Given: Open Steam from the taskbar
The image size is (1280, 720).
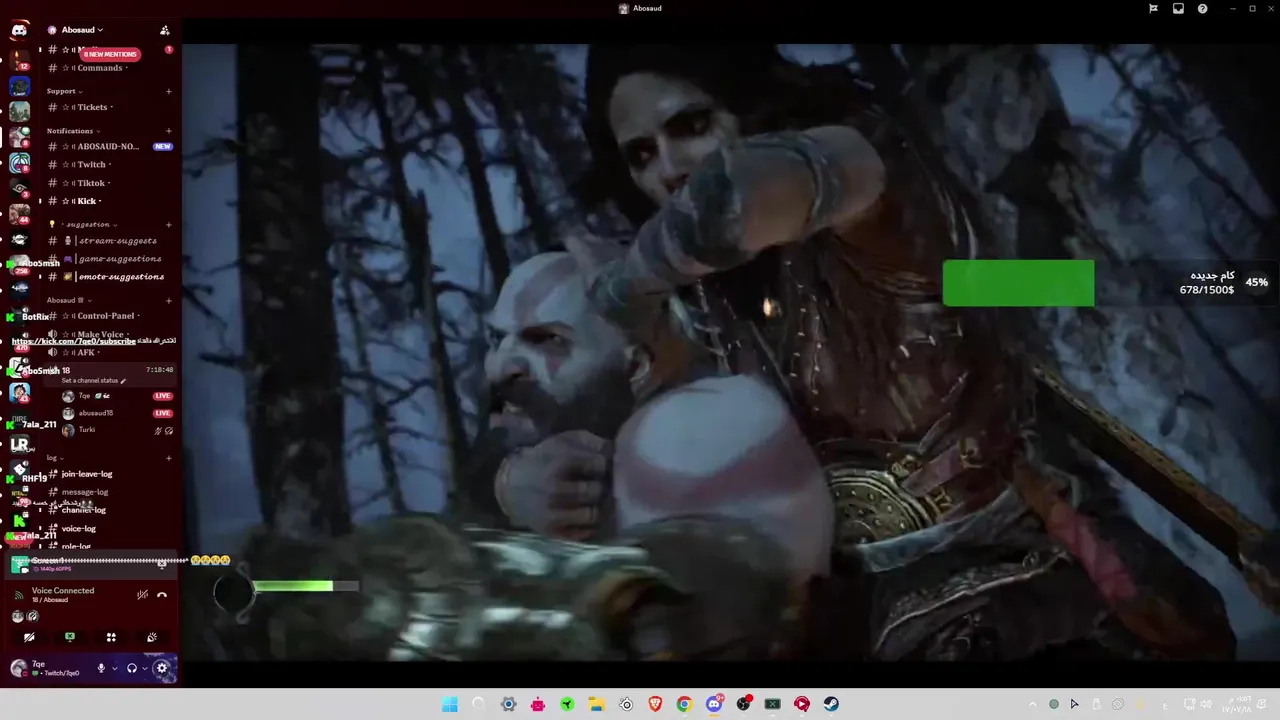Looking at the screenshot, I should pos(831,704).
